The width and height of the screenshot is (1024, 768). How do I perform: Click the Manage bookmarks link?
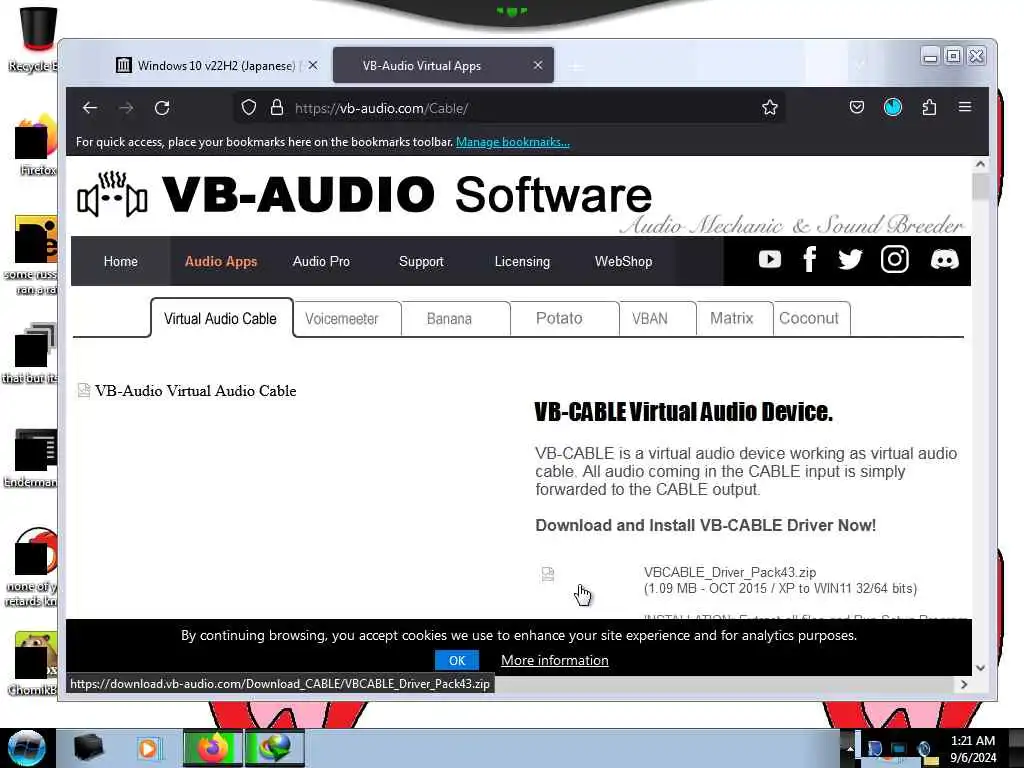pyautogui.click(x=513, y=142)
